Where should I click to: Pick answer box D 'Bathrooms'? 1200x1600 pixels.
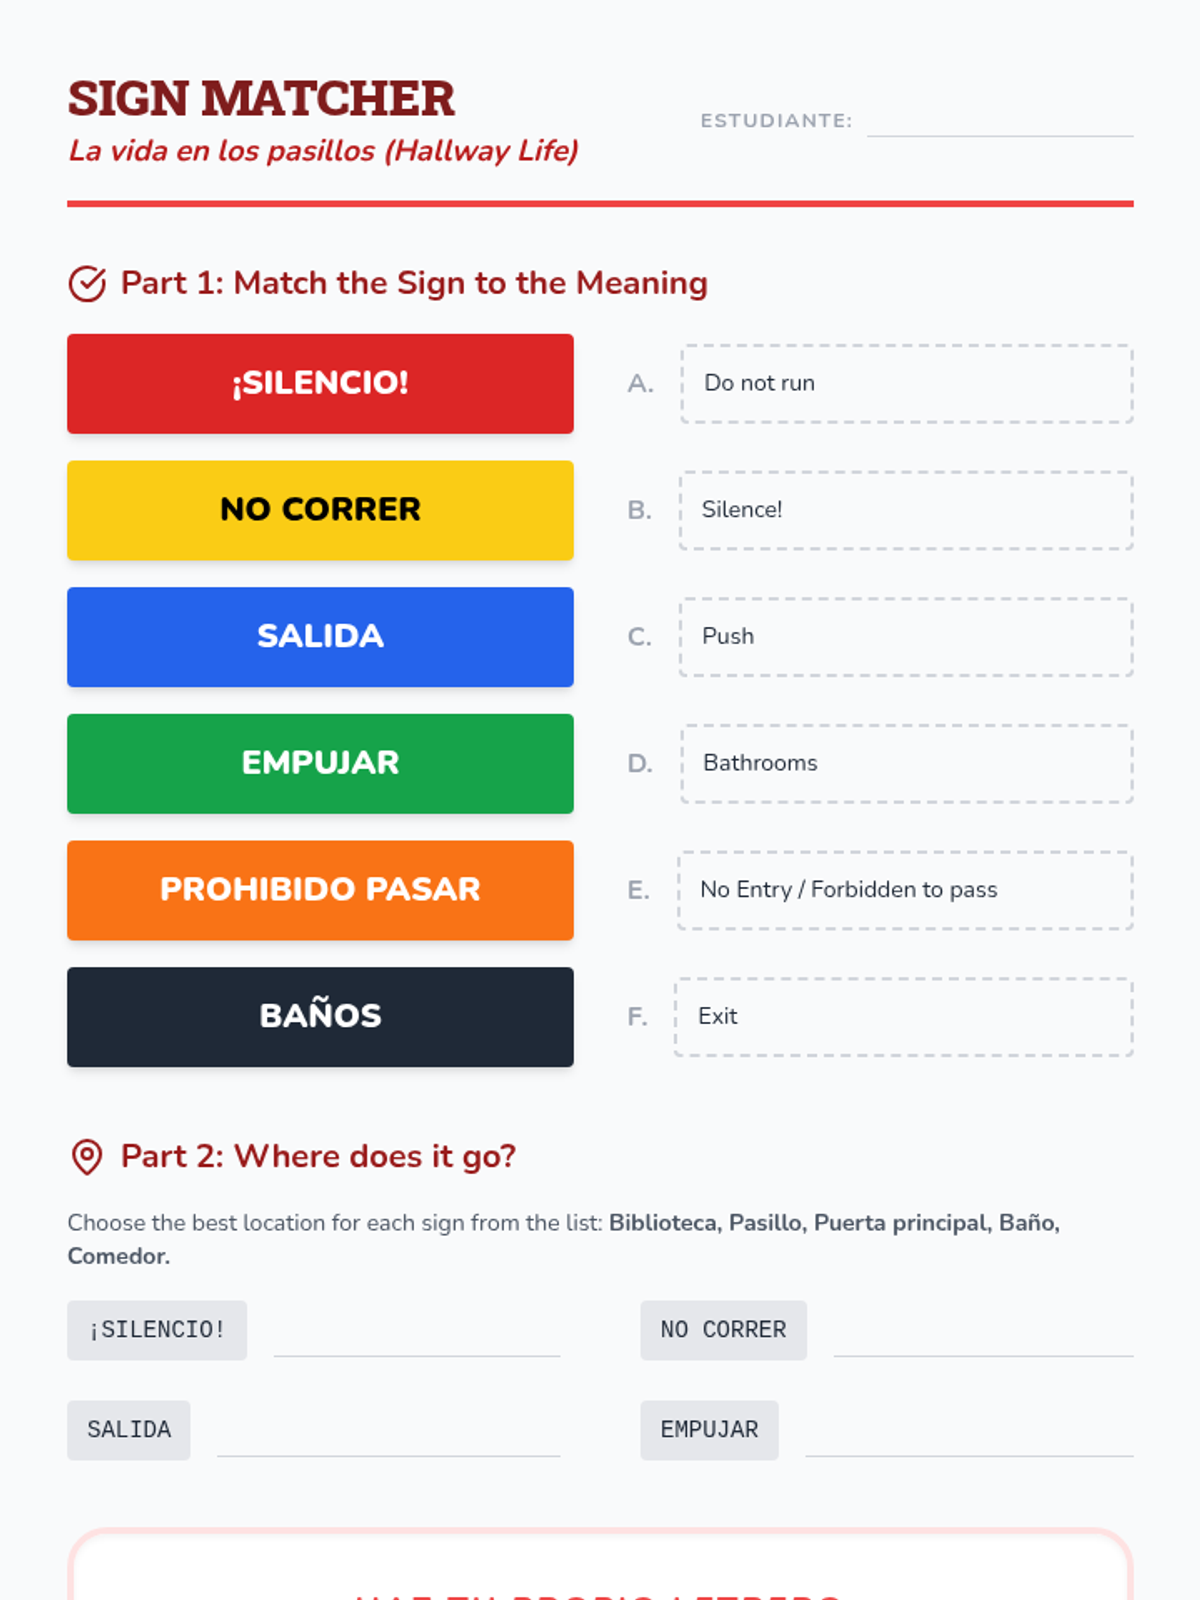coord(906,763)
